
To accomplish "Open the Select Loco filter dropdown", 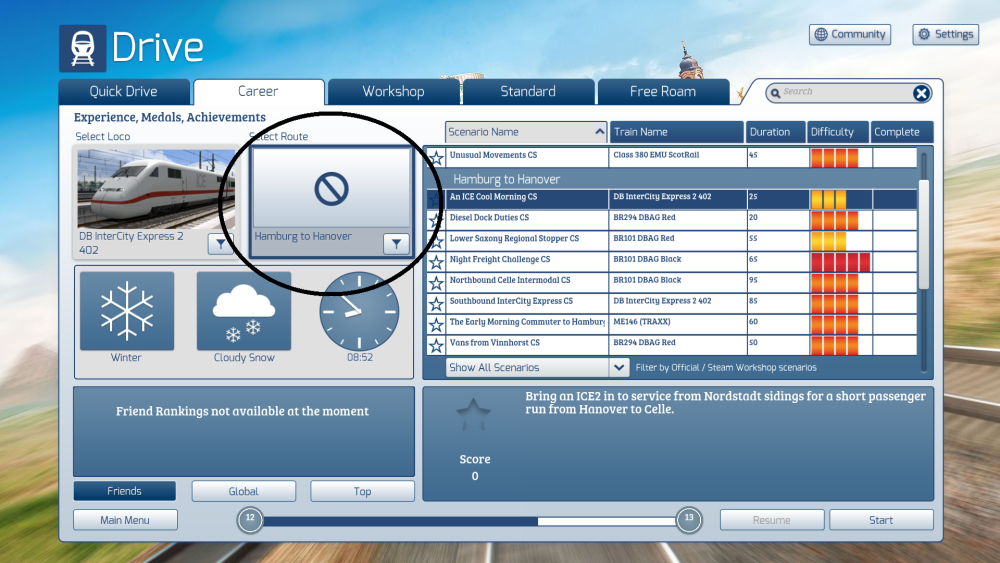I will (x=221, y=244).
